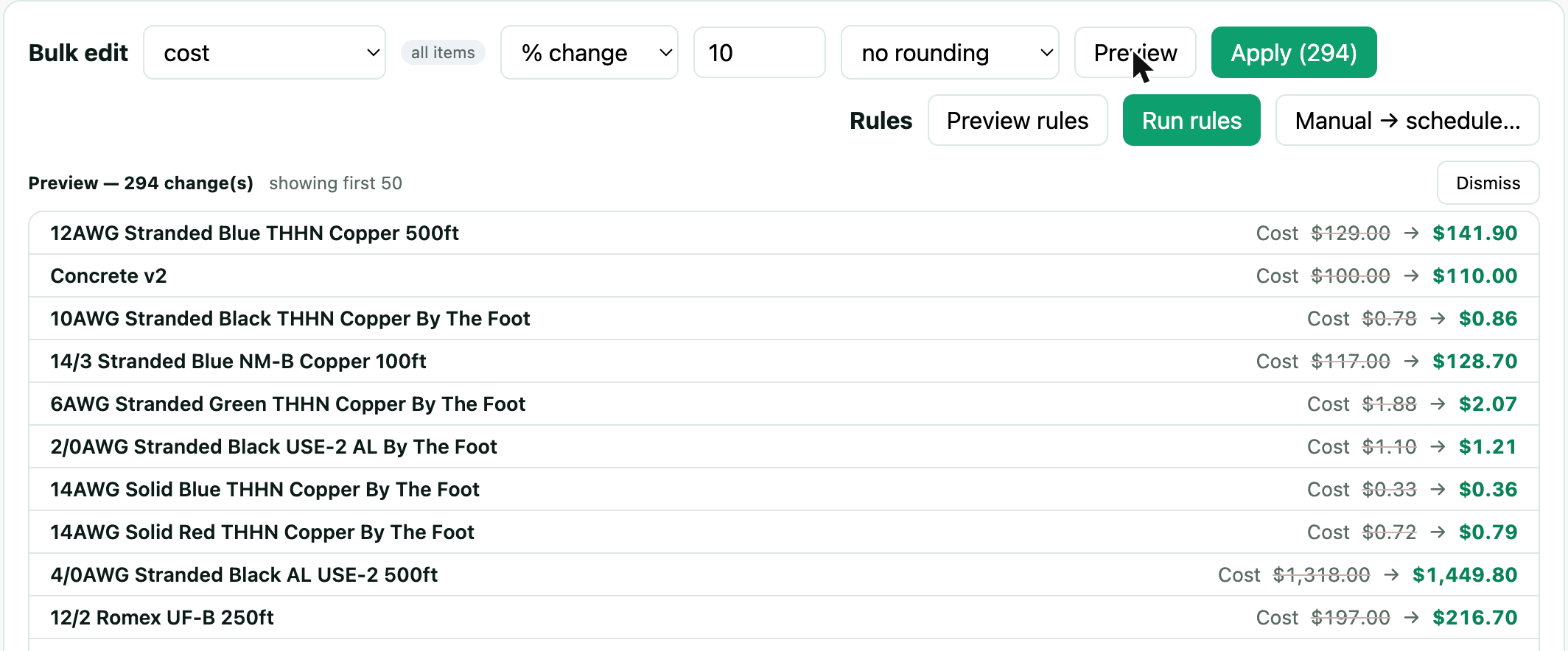Click the new cost $1,449.80
This screenshot has width=1568, height=651.
[1465, 575]
